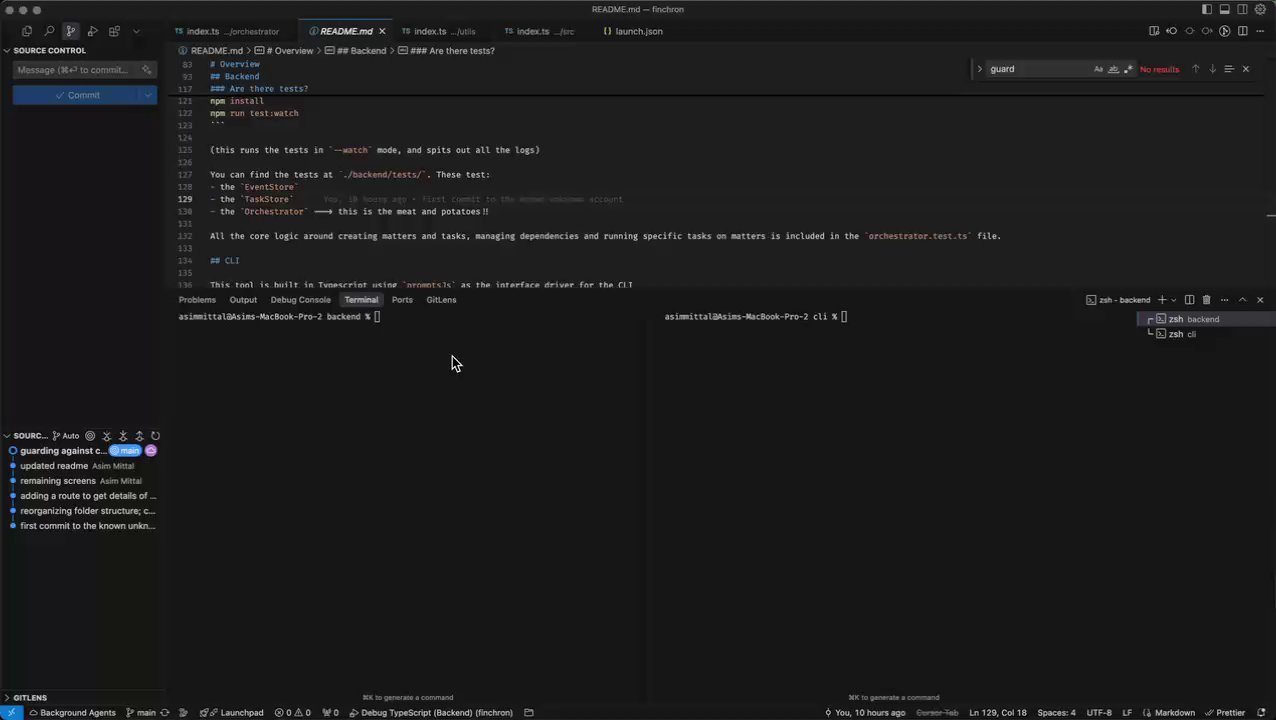Open the Explorer view in activity bar

[x=27, y=31]
